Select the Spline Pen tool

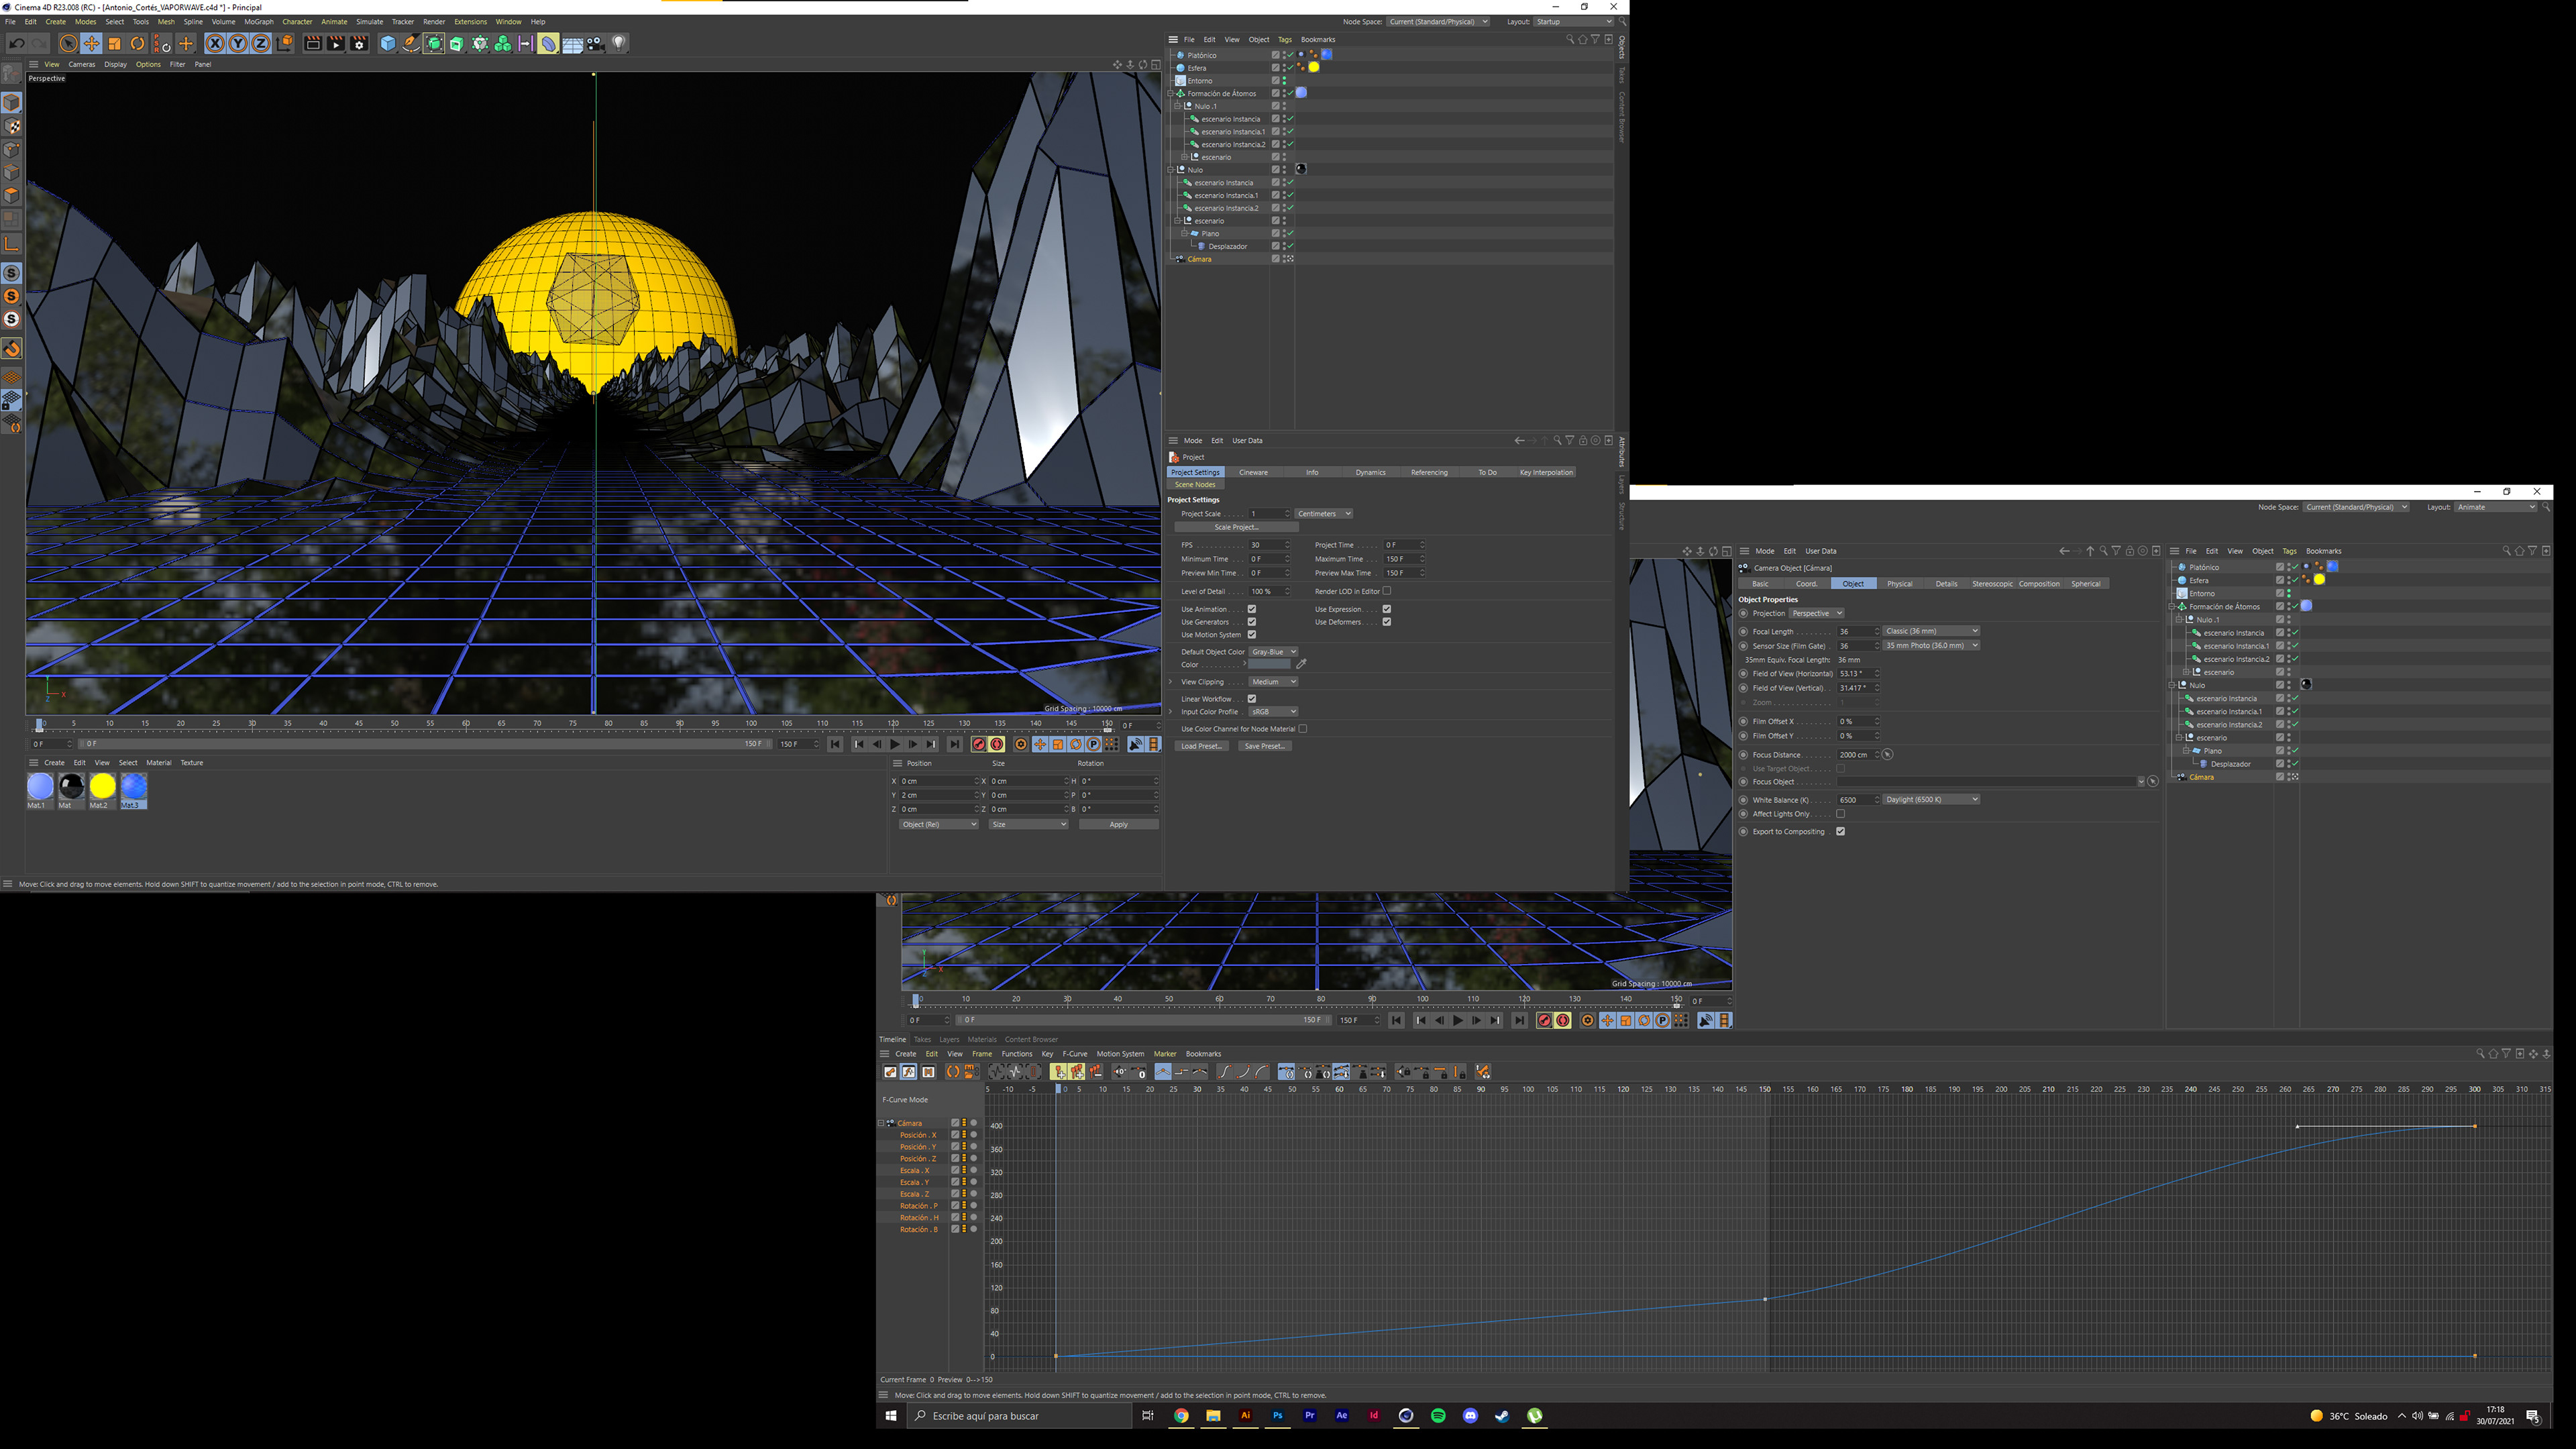[x=410, y=43]
